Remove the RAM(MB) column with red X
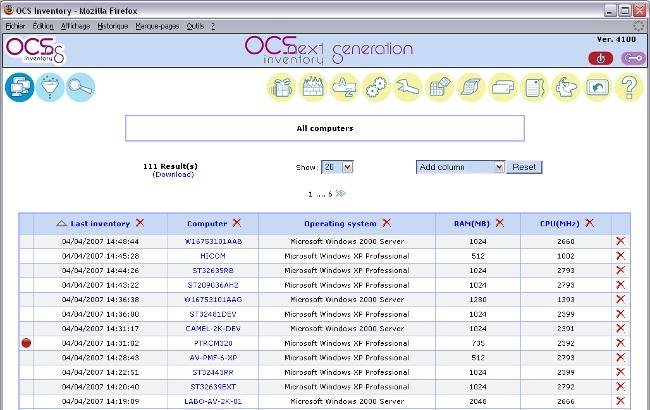Image resolution: width=650 pixels, height=410 pixels. [x=499, y=223]
